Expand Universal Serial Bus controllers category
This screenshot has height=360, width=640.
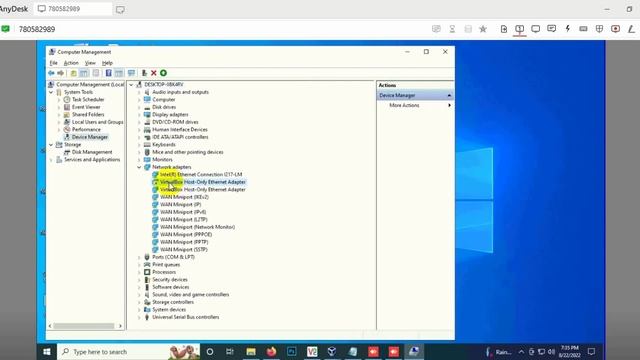pos(139,317)
